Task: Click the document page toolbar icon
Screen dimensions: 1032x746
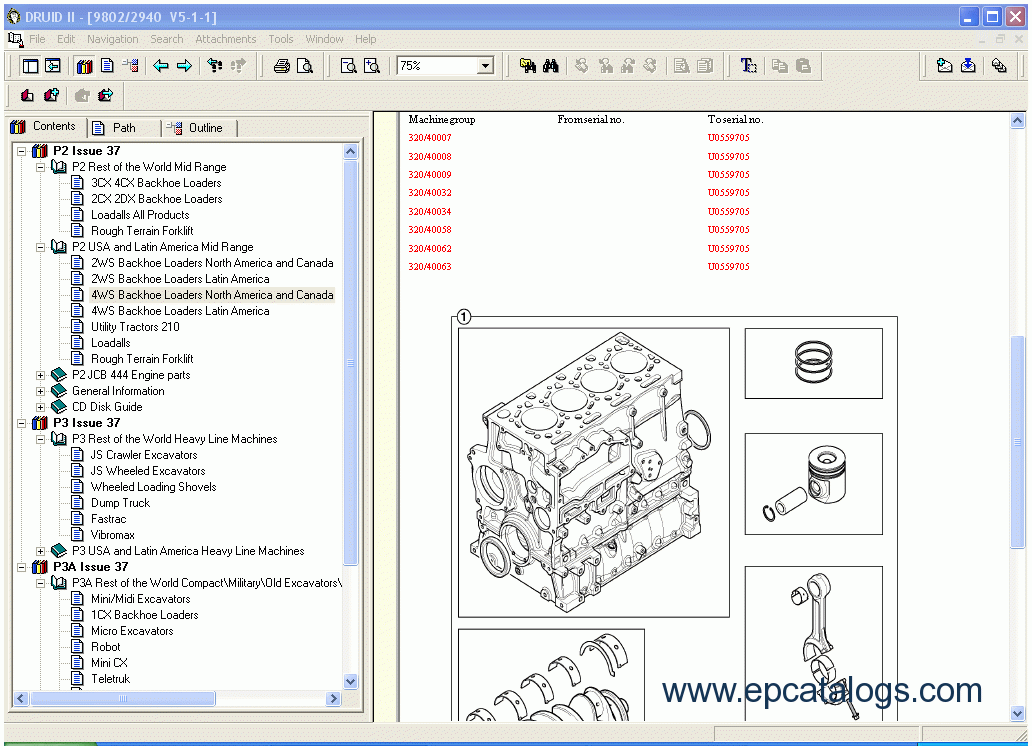Action: (107, 66)
